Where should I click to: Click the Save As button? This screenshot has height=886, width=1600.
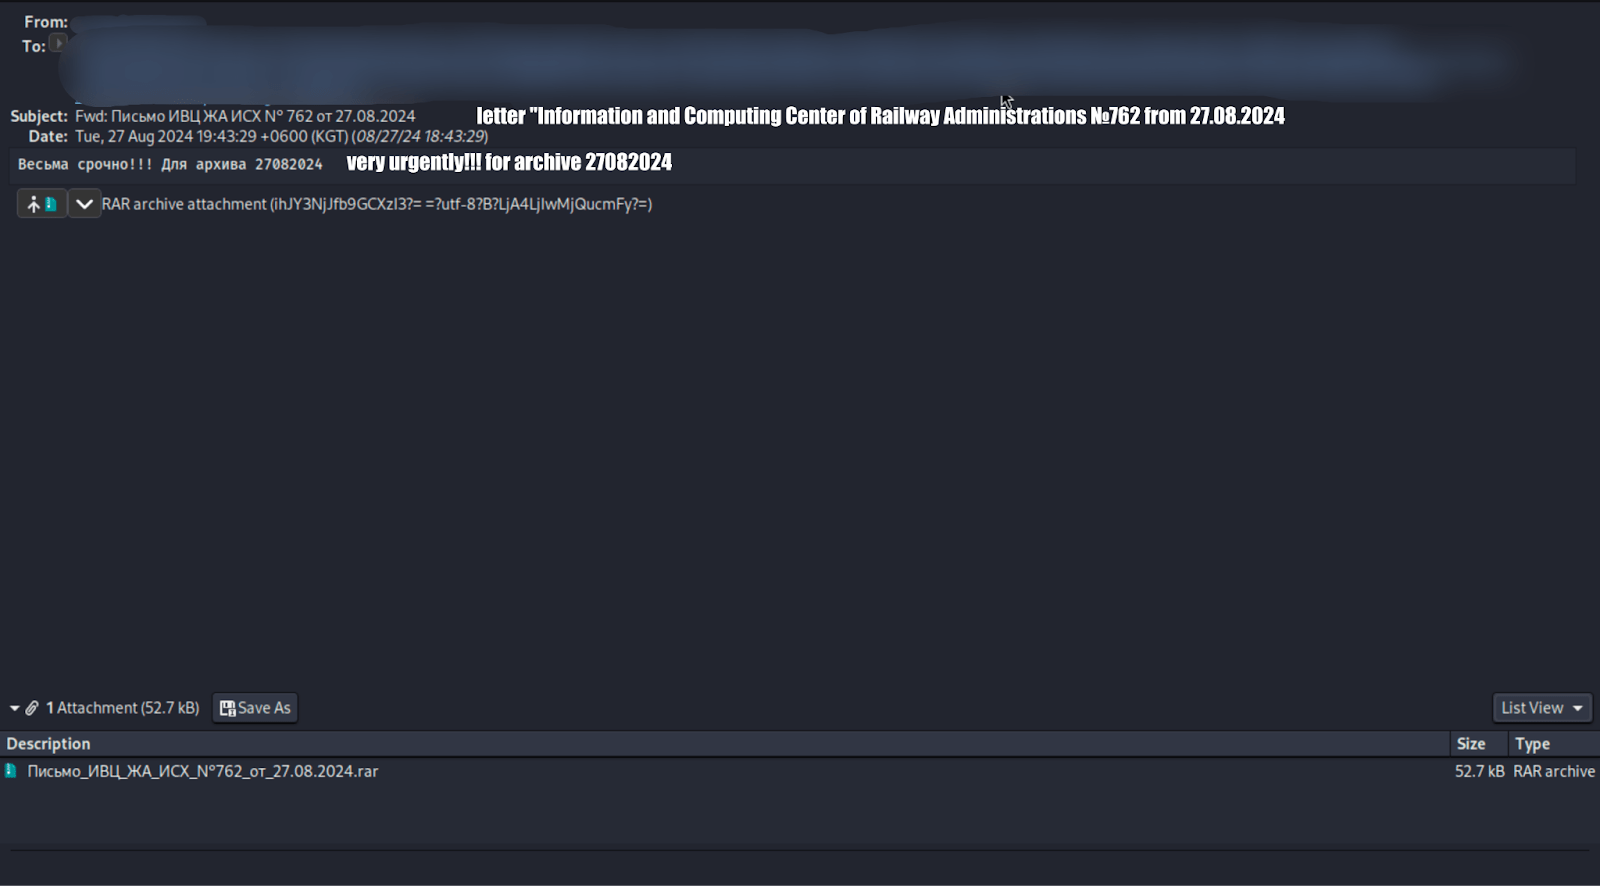pos(255,707)
